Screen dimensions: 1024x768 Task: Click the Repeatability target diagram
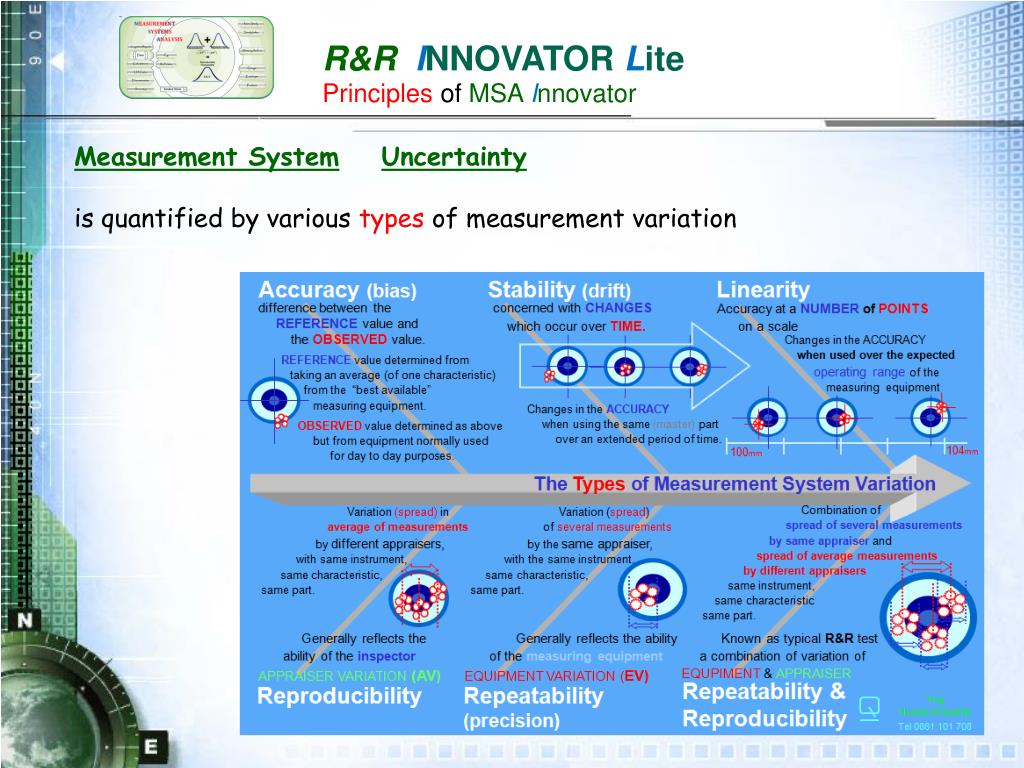tap(651, 589)
